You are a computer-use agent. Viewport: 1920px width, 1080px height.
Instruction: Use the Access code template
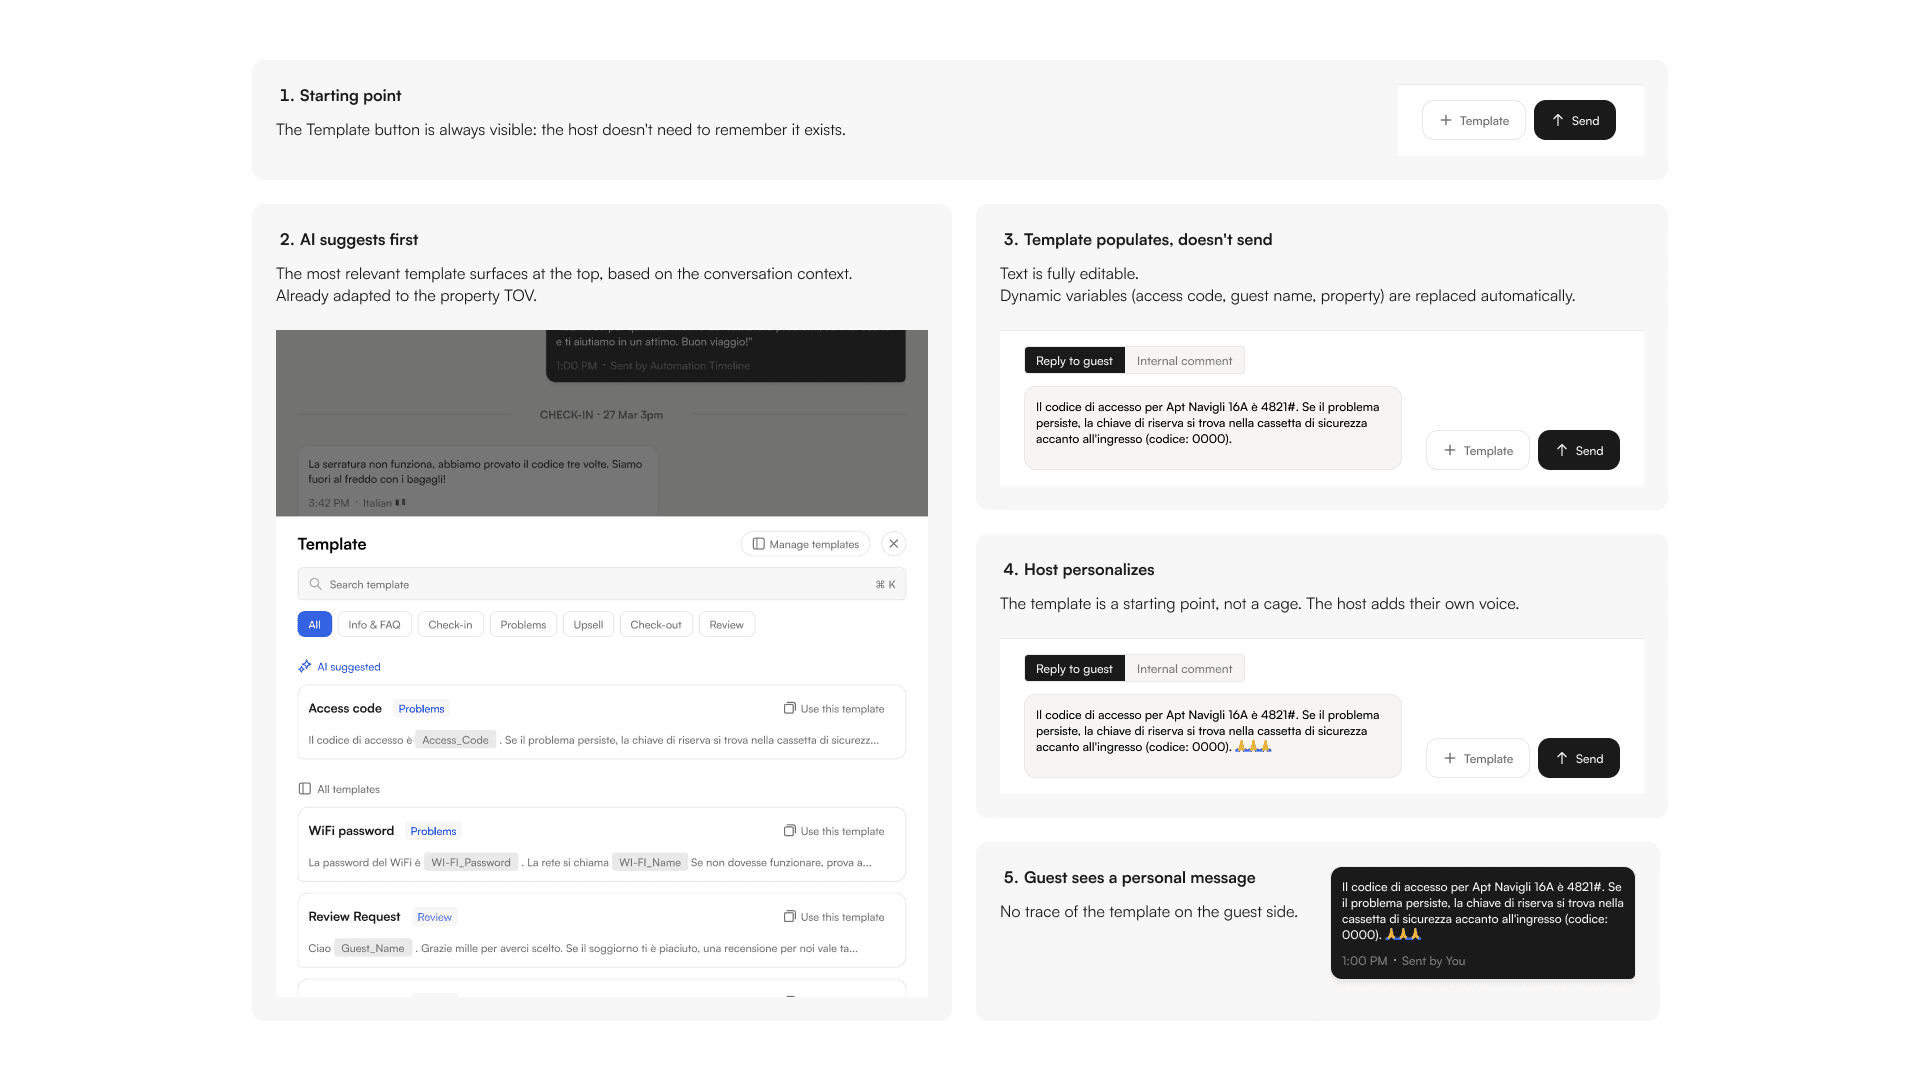834,709
